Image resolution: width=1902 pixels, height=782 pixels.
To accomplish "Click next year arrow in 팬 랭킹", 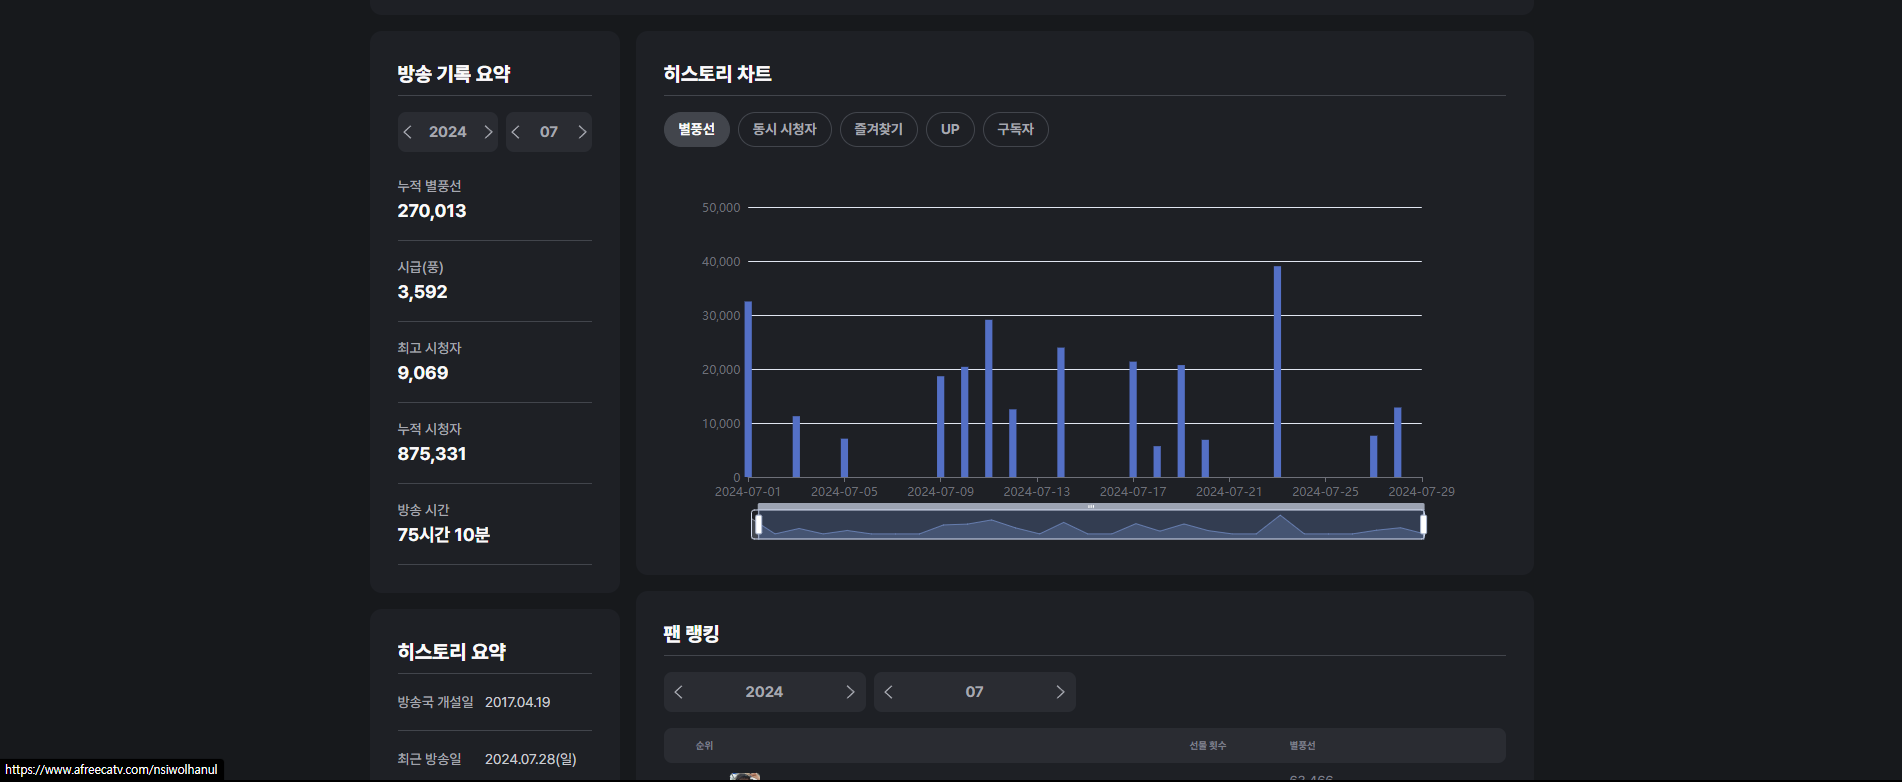I will 850,692.
